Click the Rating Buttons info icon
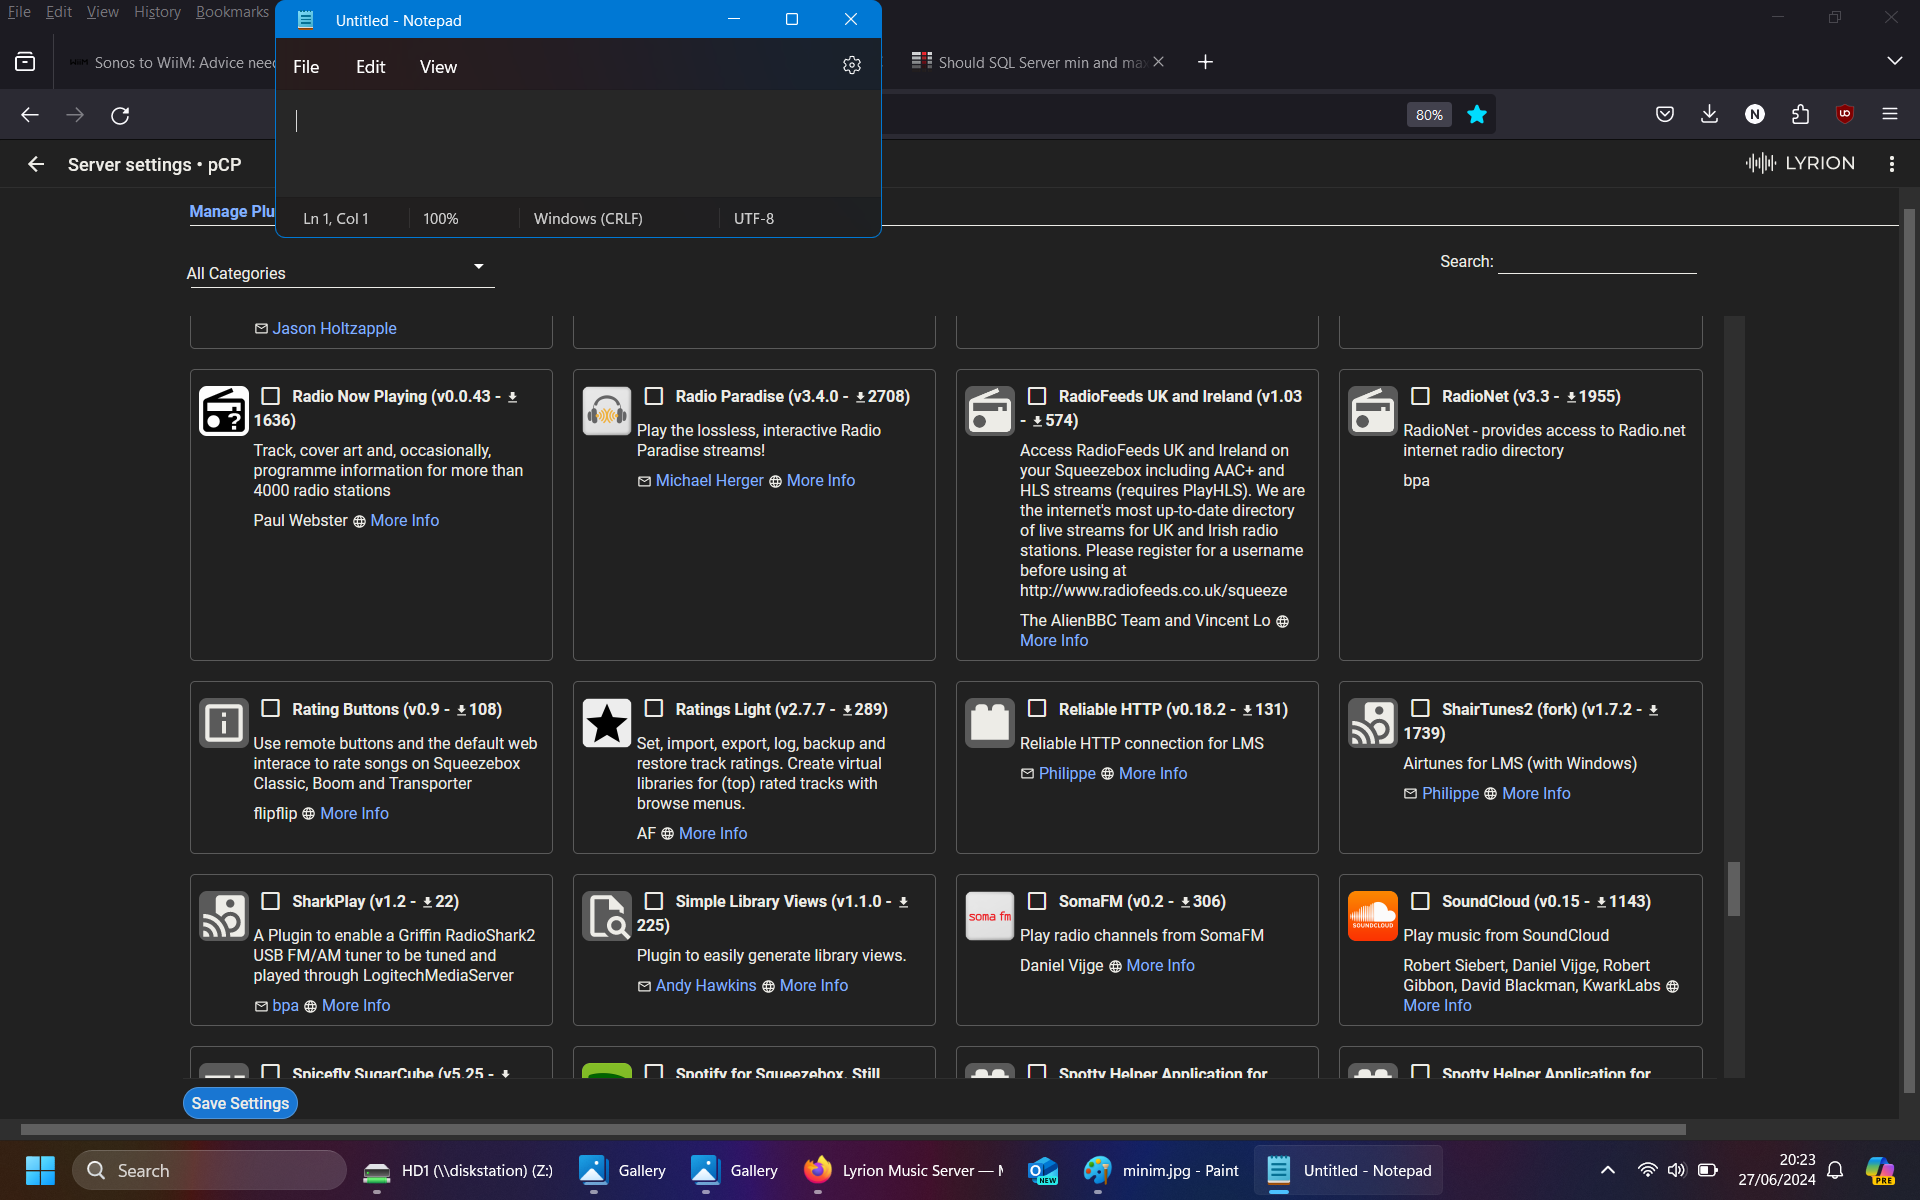The width and height of the screenshot is (1920, 1200). coord(223,723)
